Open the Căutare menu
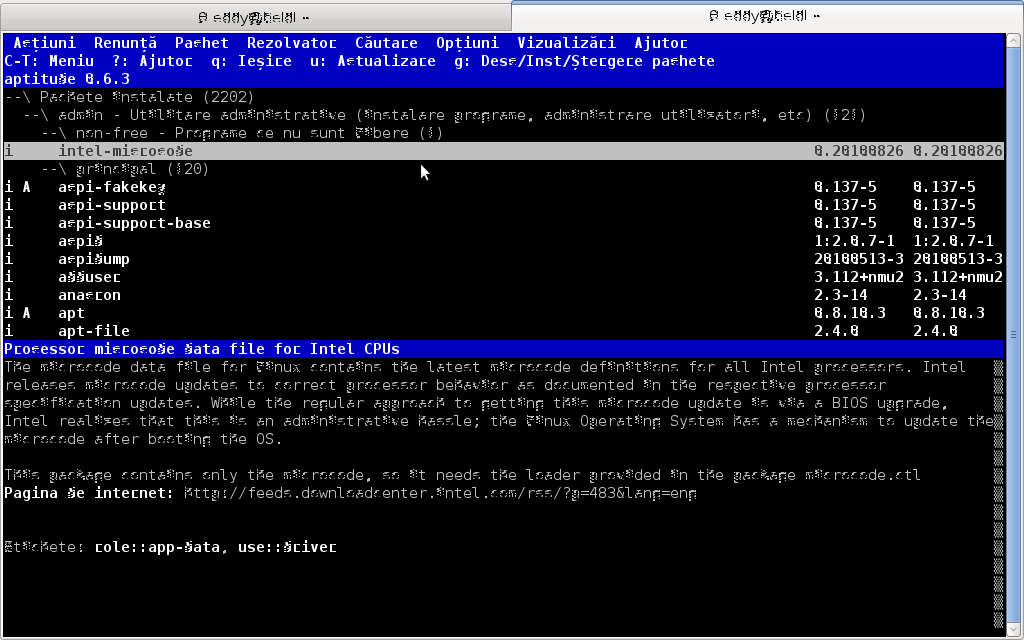Screen dimensions: 1024x640 coord(387,43)
